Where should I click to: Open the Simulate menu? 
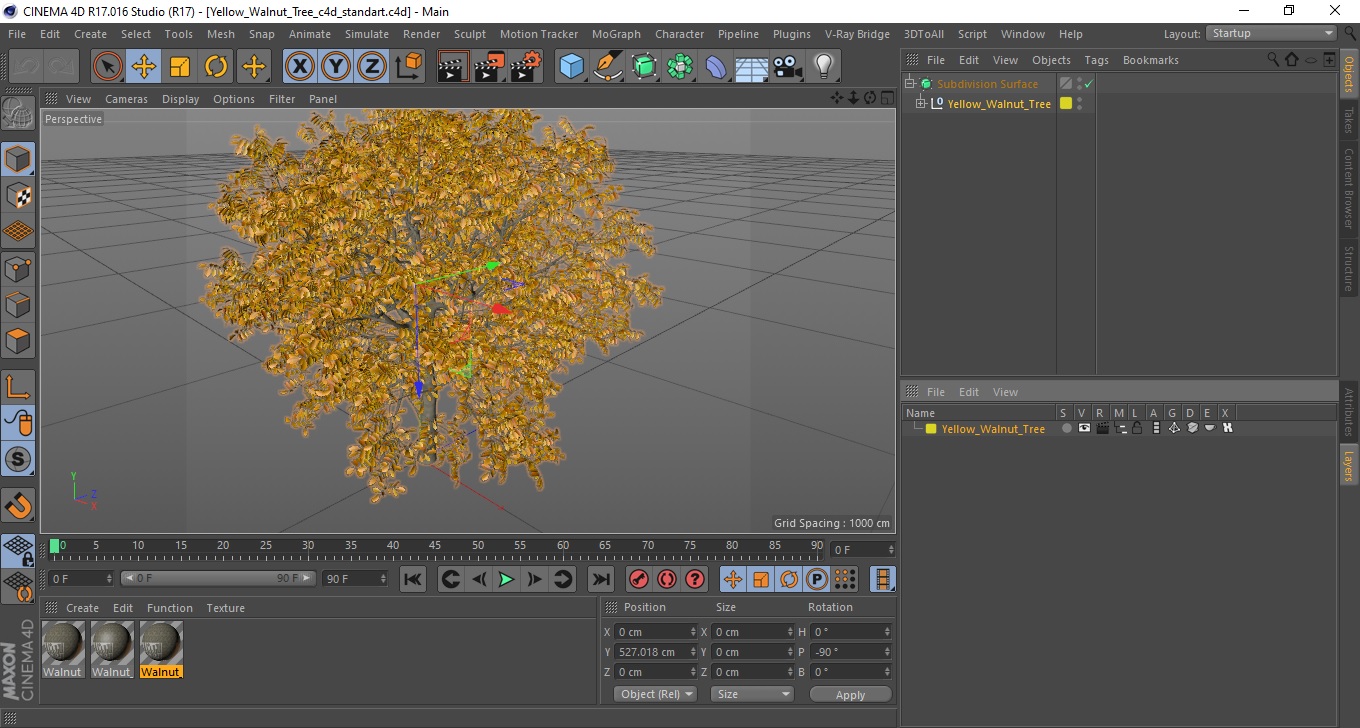coord(367,34)
